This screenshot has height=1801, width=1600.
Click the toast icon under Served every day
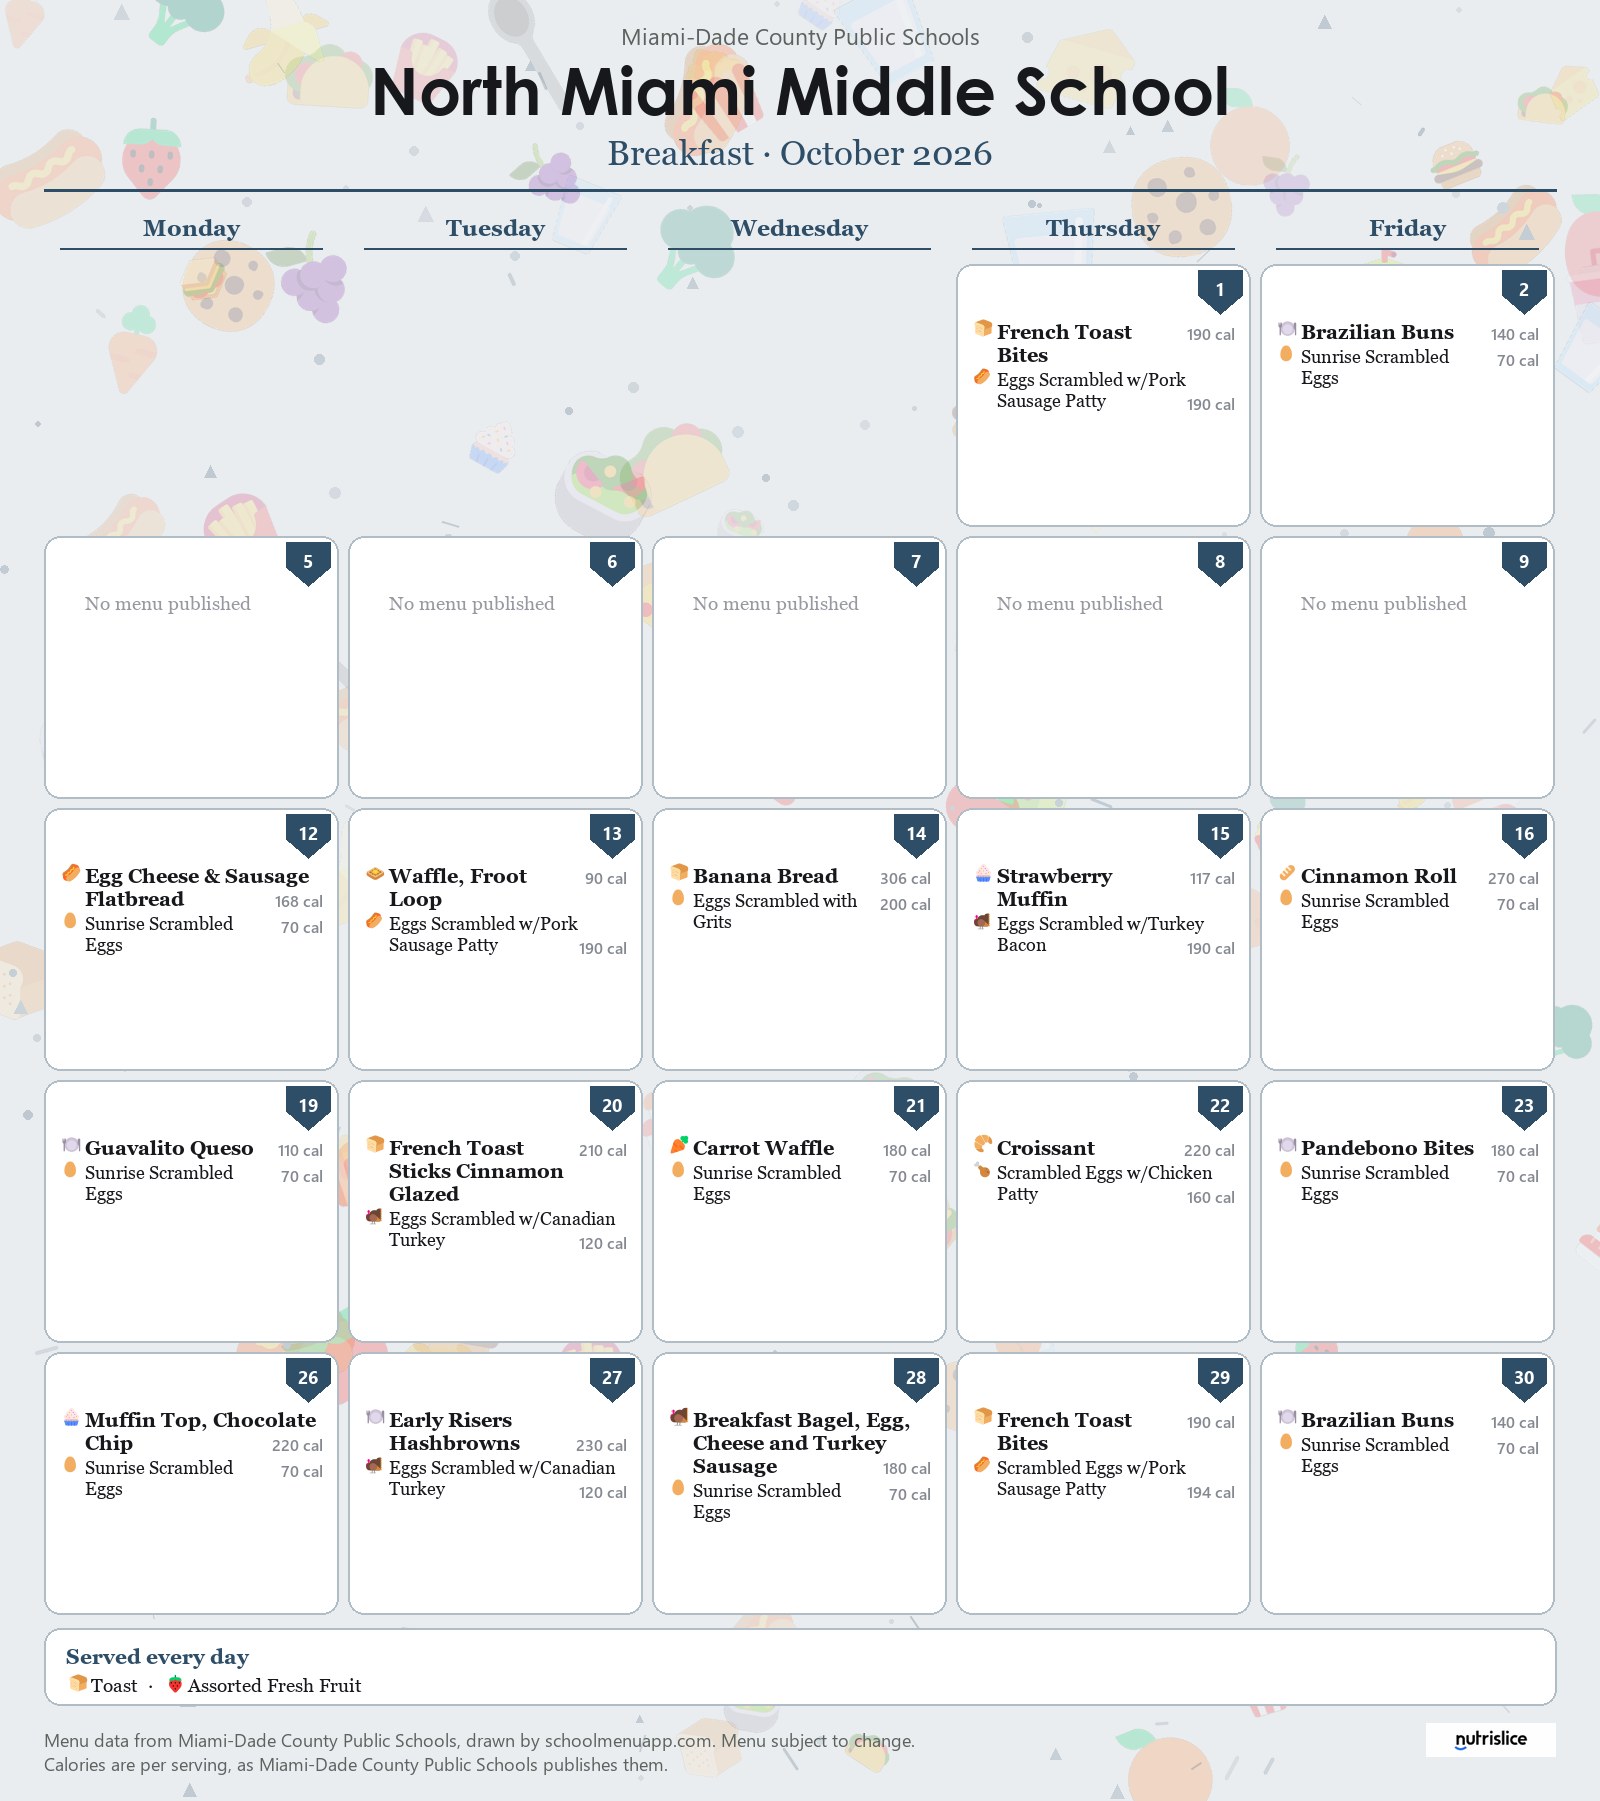point(77,1684)
